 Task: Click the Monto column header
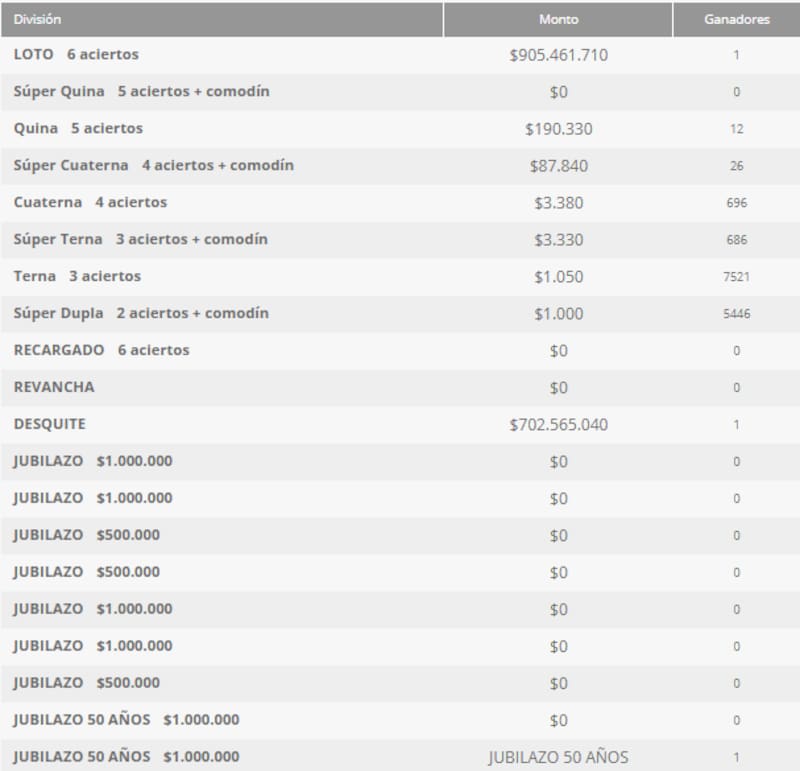click(560, 17)
